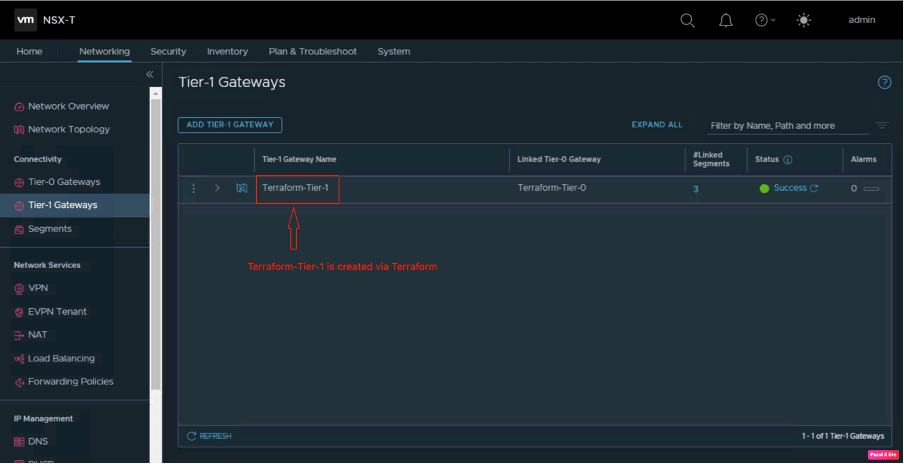Click the Status column info icon
Viewport: 904px width, 464px height.
(x=788, y=159)
